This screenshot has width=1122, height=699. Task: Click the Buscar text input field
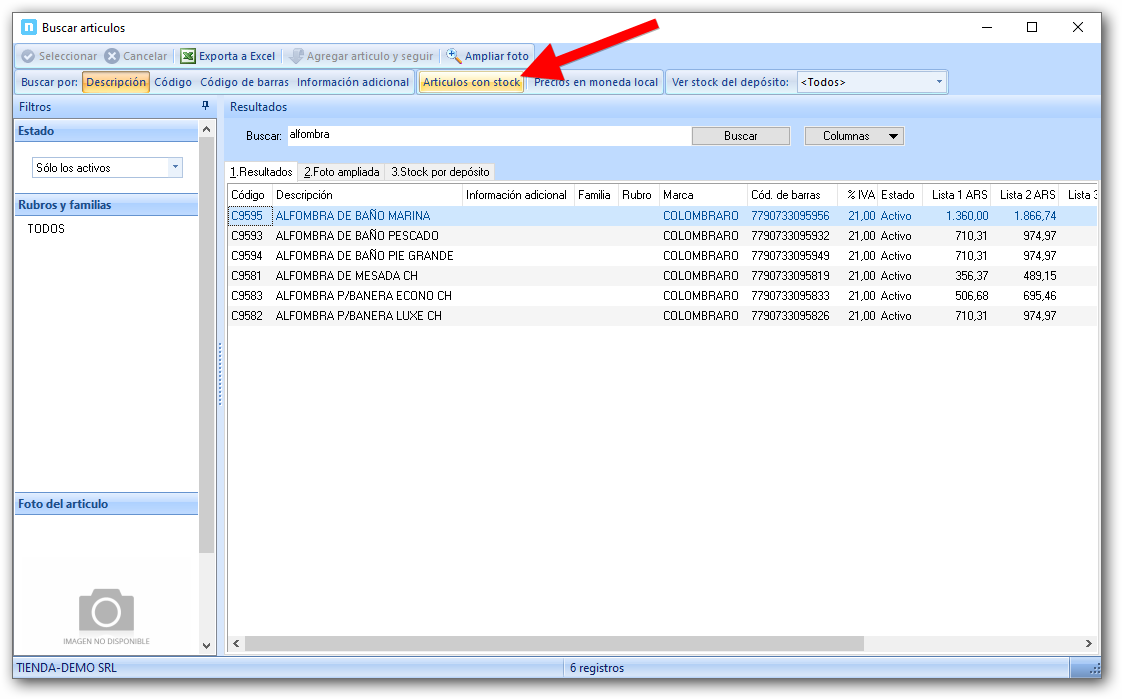click(x=487, y=135)
